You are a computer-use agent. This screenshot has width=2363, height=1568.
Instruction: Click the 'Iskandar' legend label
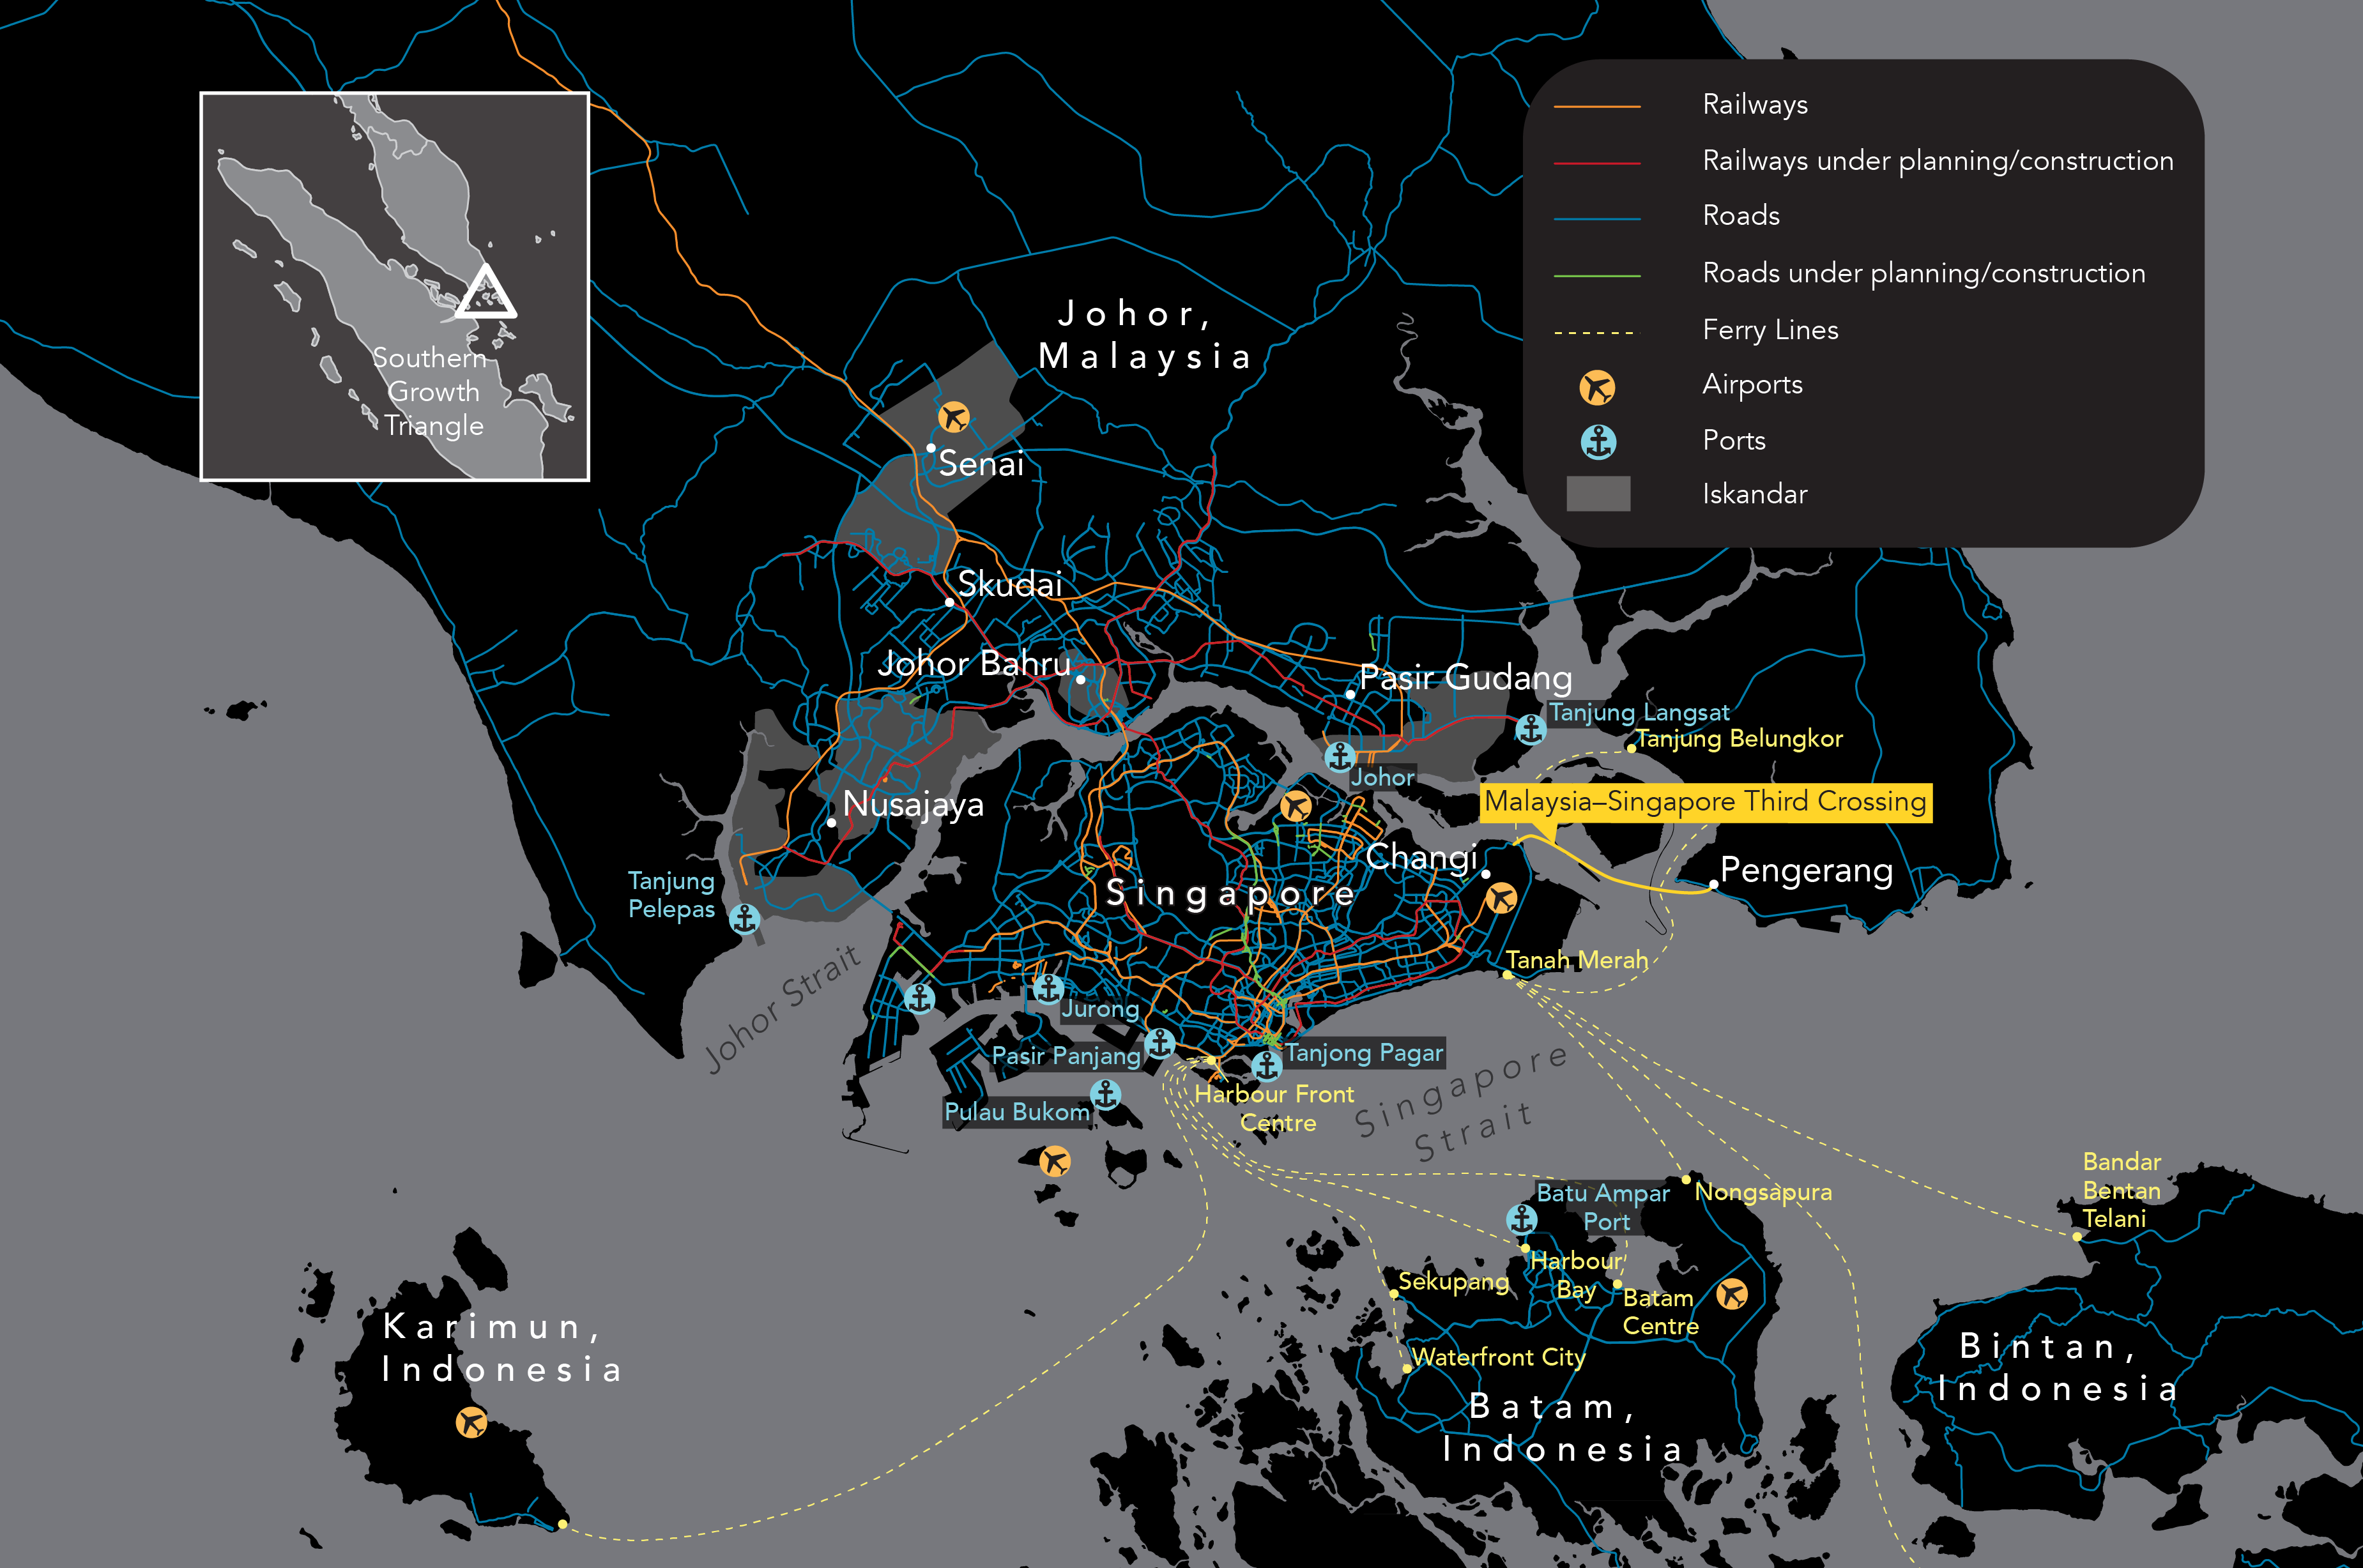1755,494
